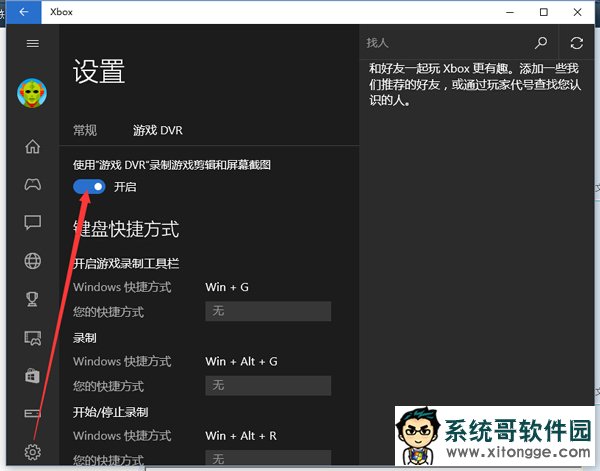600x471 pixels.
Task: Refresh the friends list
Action: click(x=577, y=43)
